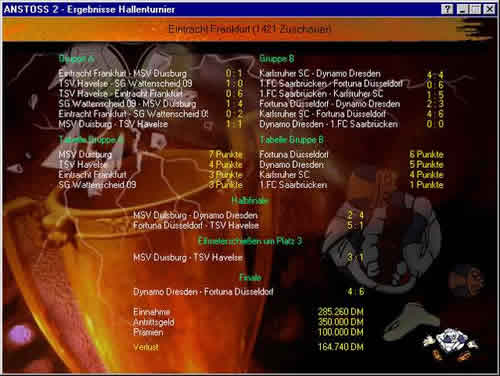Screen dimensions: 500x376
Task: Click match '1.FC Saarbrücken - Fortuna Düsseldorf'
Action: [x=331, y=83]
